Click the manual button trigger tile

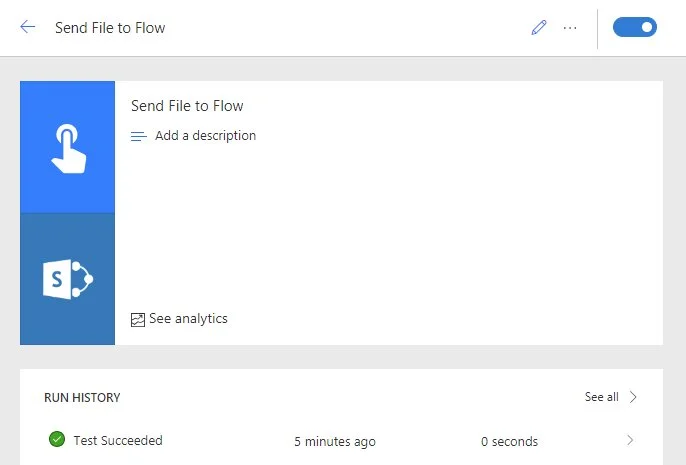67,147
